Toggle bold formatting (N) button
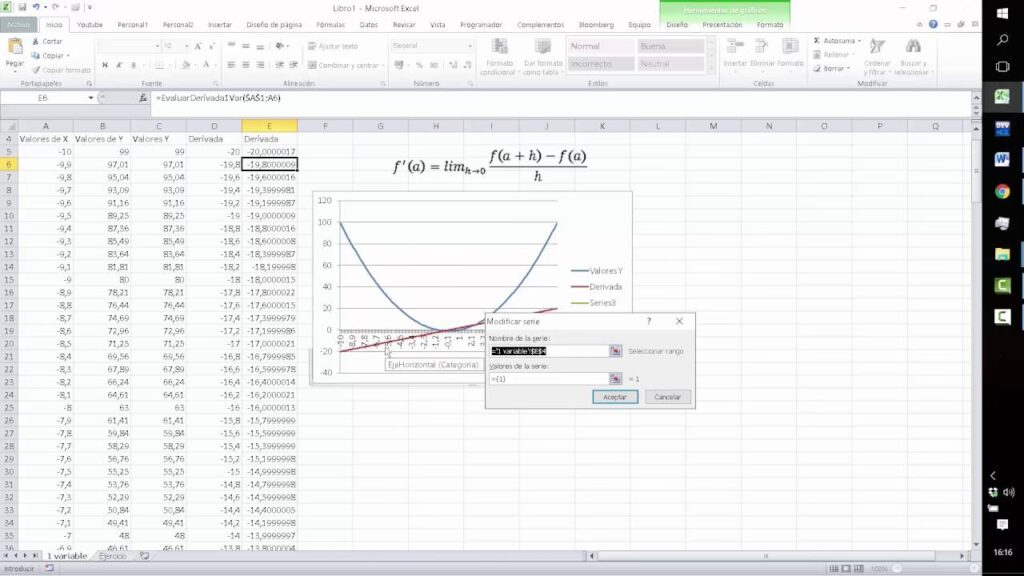The image size is (1024, 576). pyautogui.click(x=107, y=66)
